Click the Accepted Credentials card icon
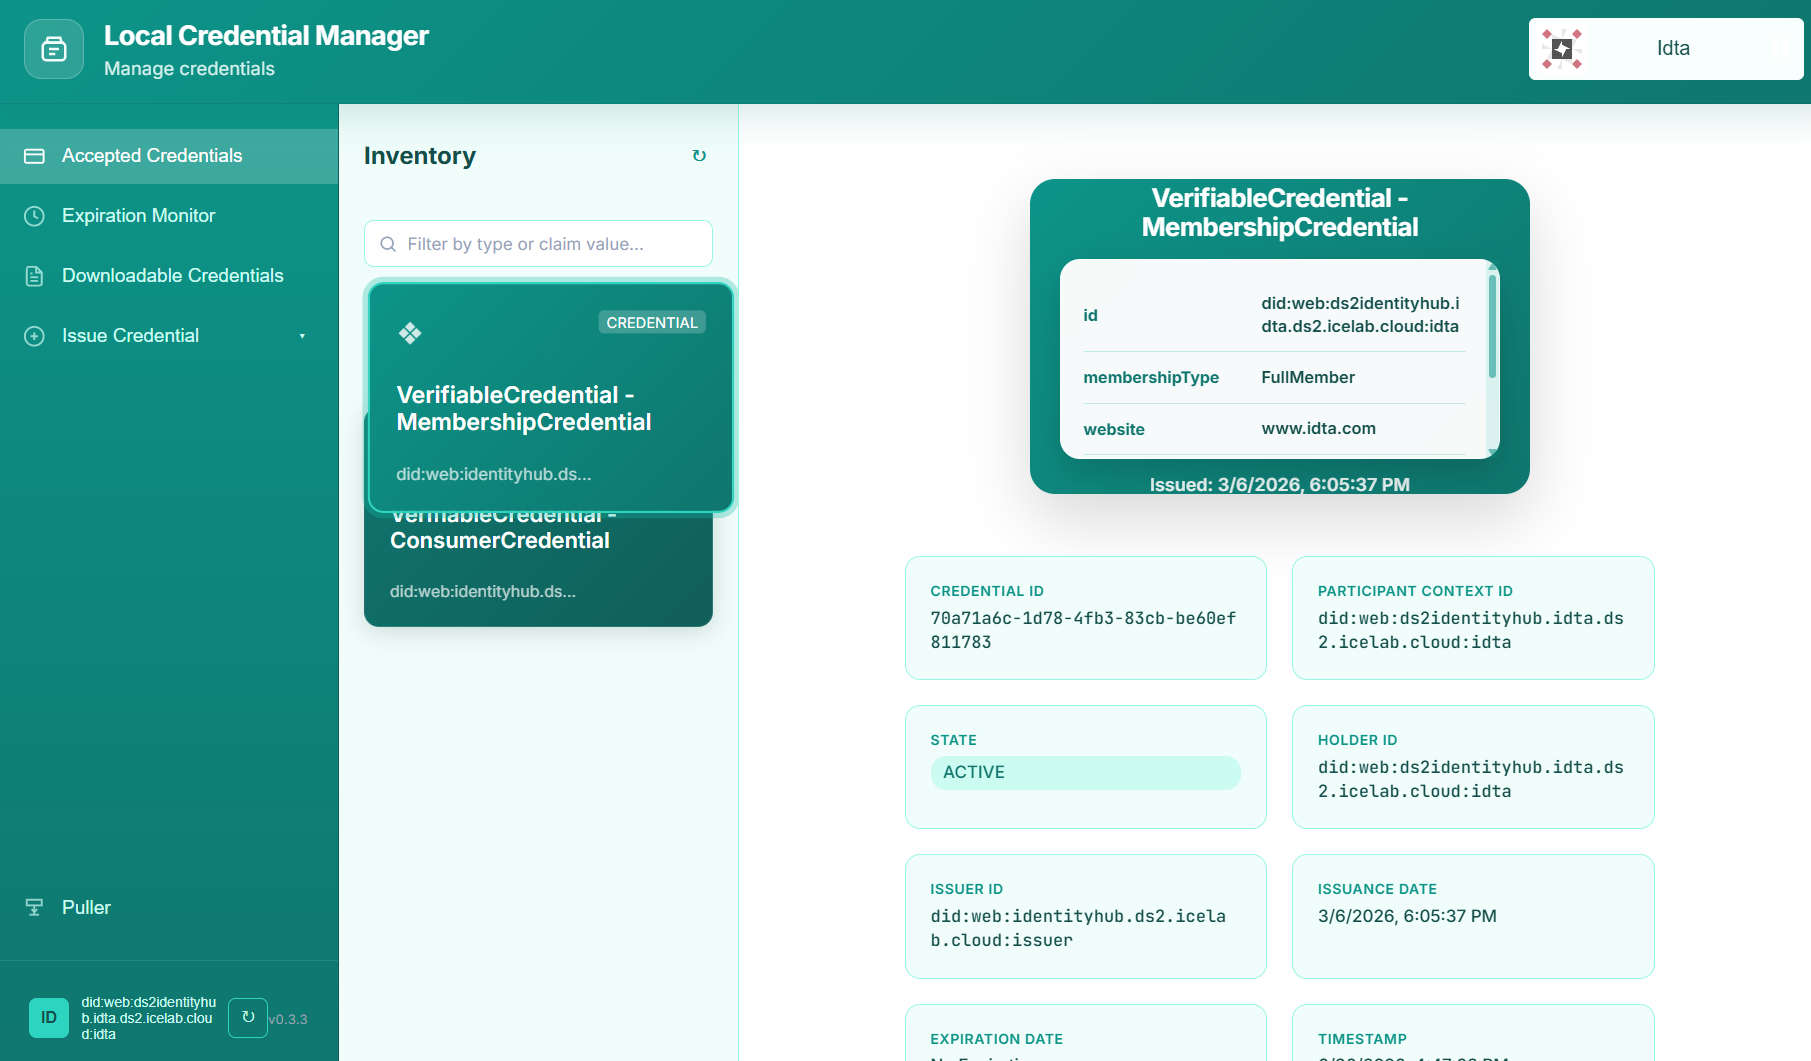 (x=34, y=156)
